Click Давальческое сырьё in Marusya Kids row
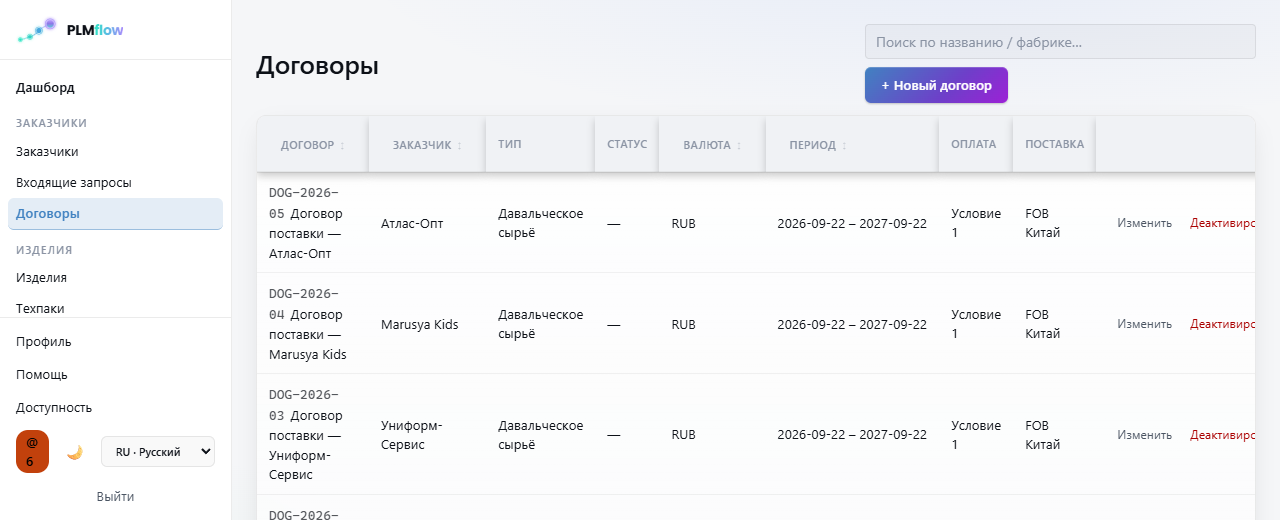The width and height of the screenshot is (1280, 520). click(541, 324)
